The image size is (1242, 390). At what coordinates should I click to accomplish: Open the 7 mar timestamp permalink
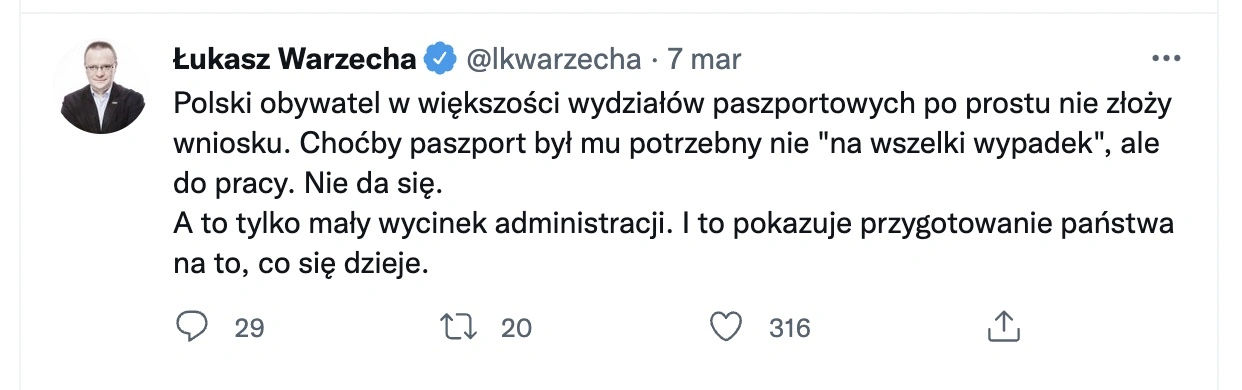[x=704, y=59]
